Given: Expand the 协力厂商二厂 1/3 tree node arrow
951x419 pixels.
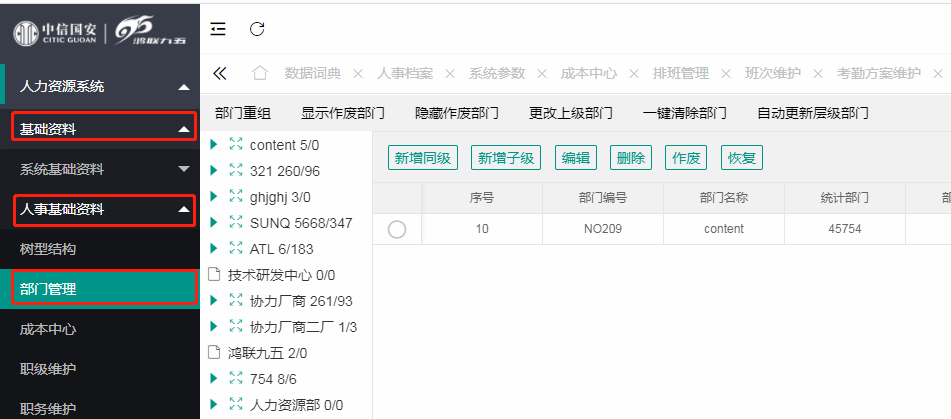Looking at the screenshot, I should click(x=213, y=327).
